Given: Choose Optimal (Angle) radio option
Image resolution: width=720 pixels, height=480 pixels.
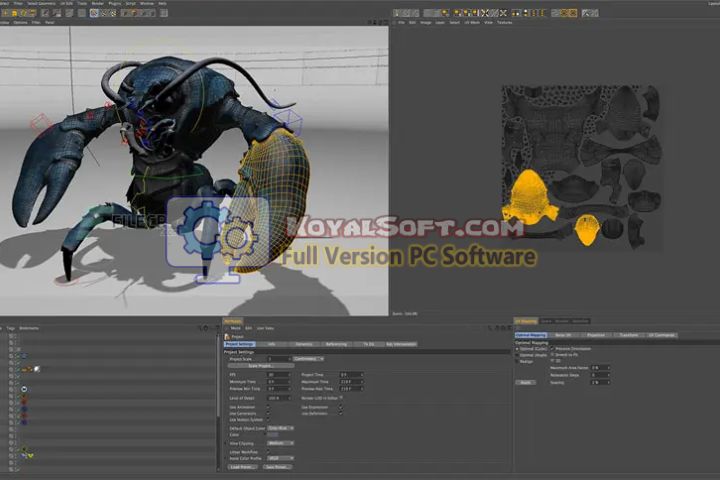Looking at the screenshot, I should (x=518, y=355).
